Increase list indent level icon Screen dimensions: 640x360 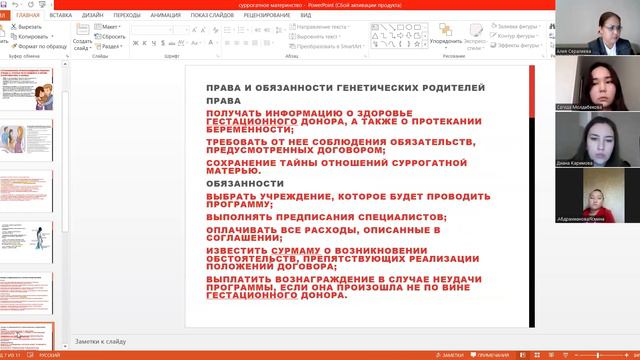point(267,30)
